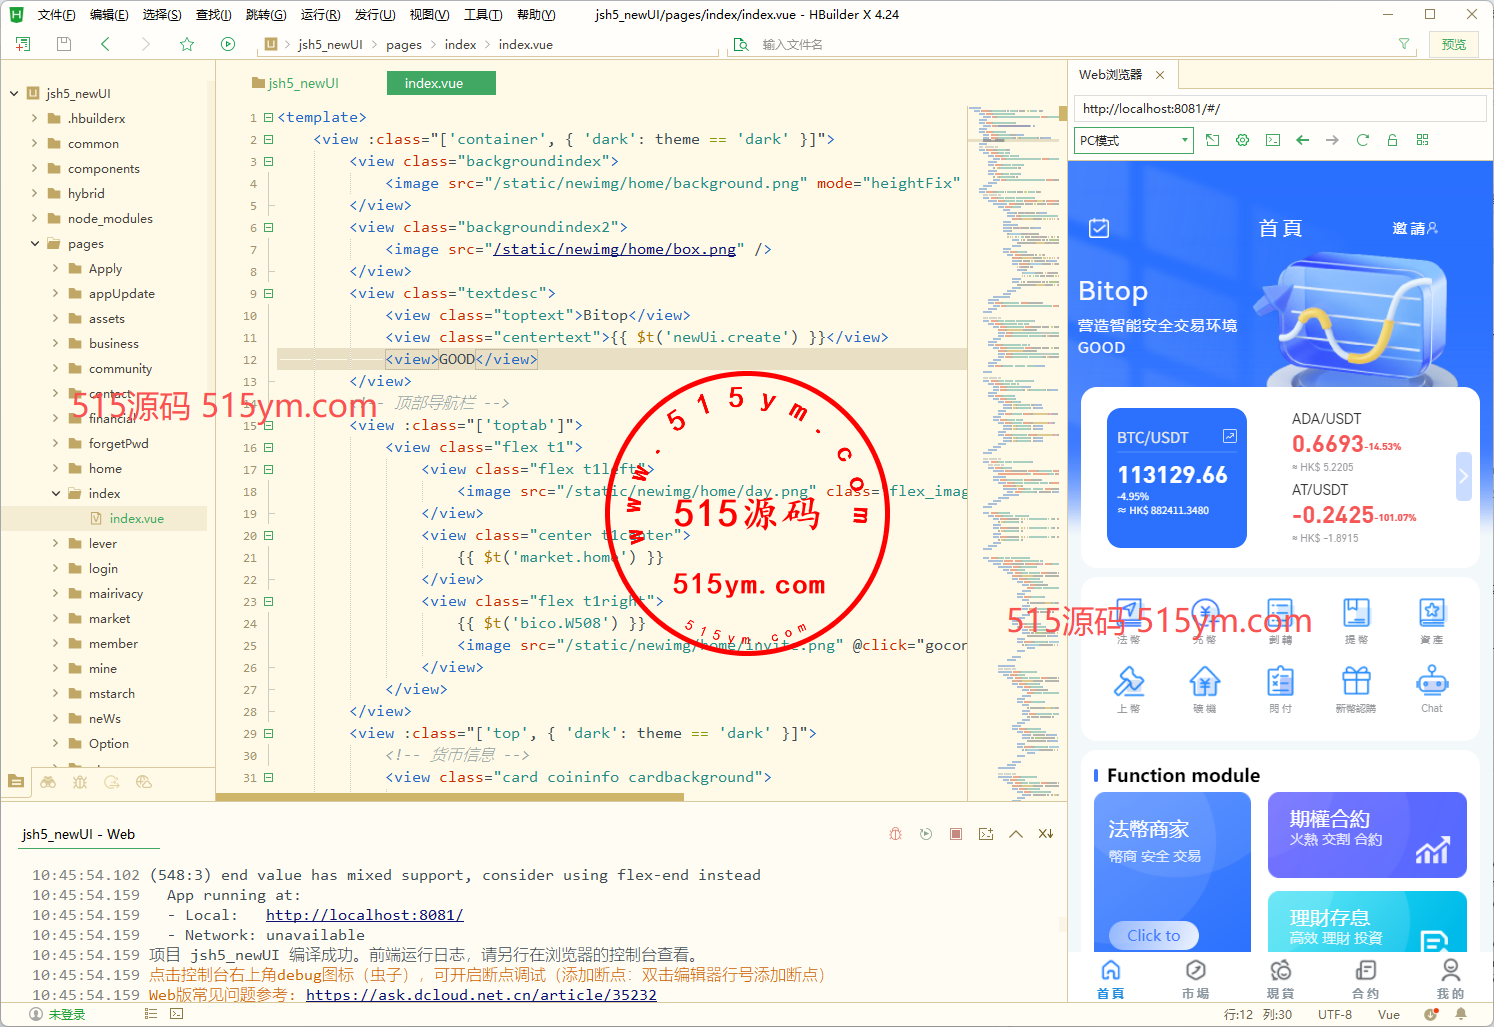Refresh the built-in web browser
Viewport: 1494px width, 1027px height.
click(1362, 140)
